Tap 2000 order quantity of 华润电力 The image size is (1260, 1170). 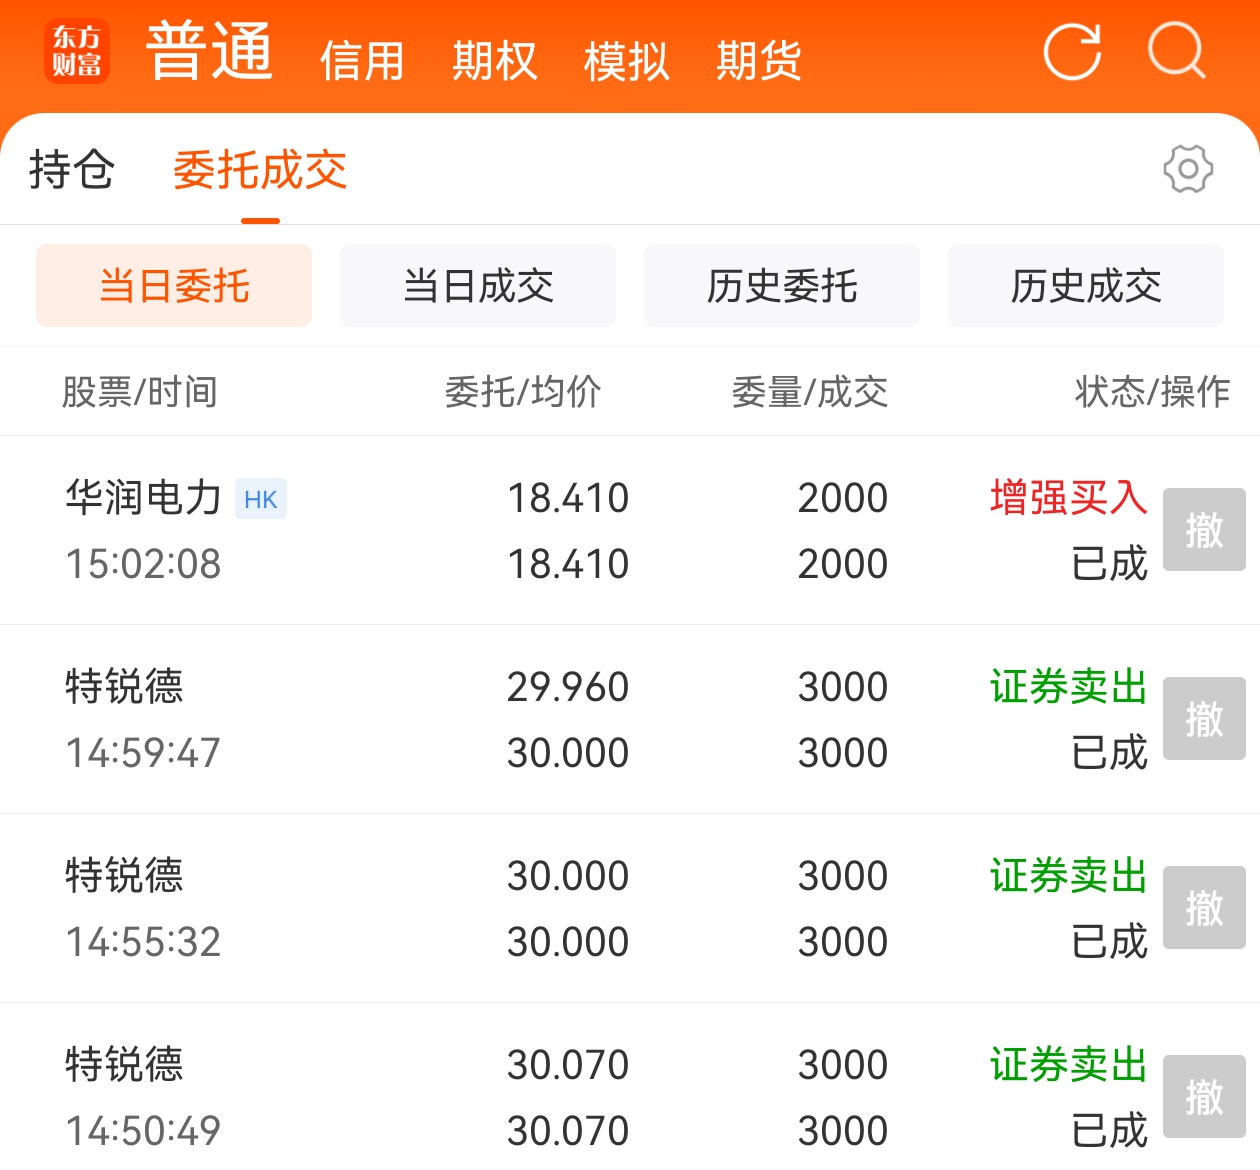[843, 498]
